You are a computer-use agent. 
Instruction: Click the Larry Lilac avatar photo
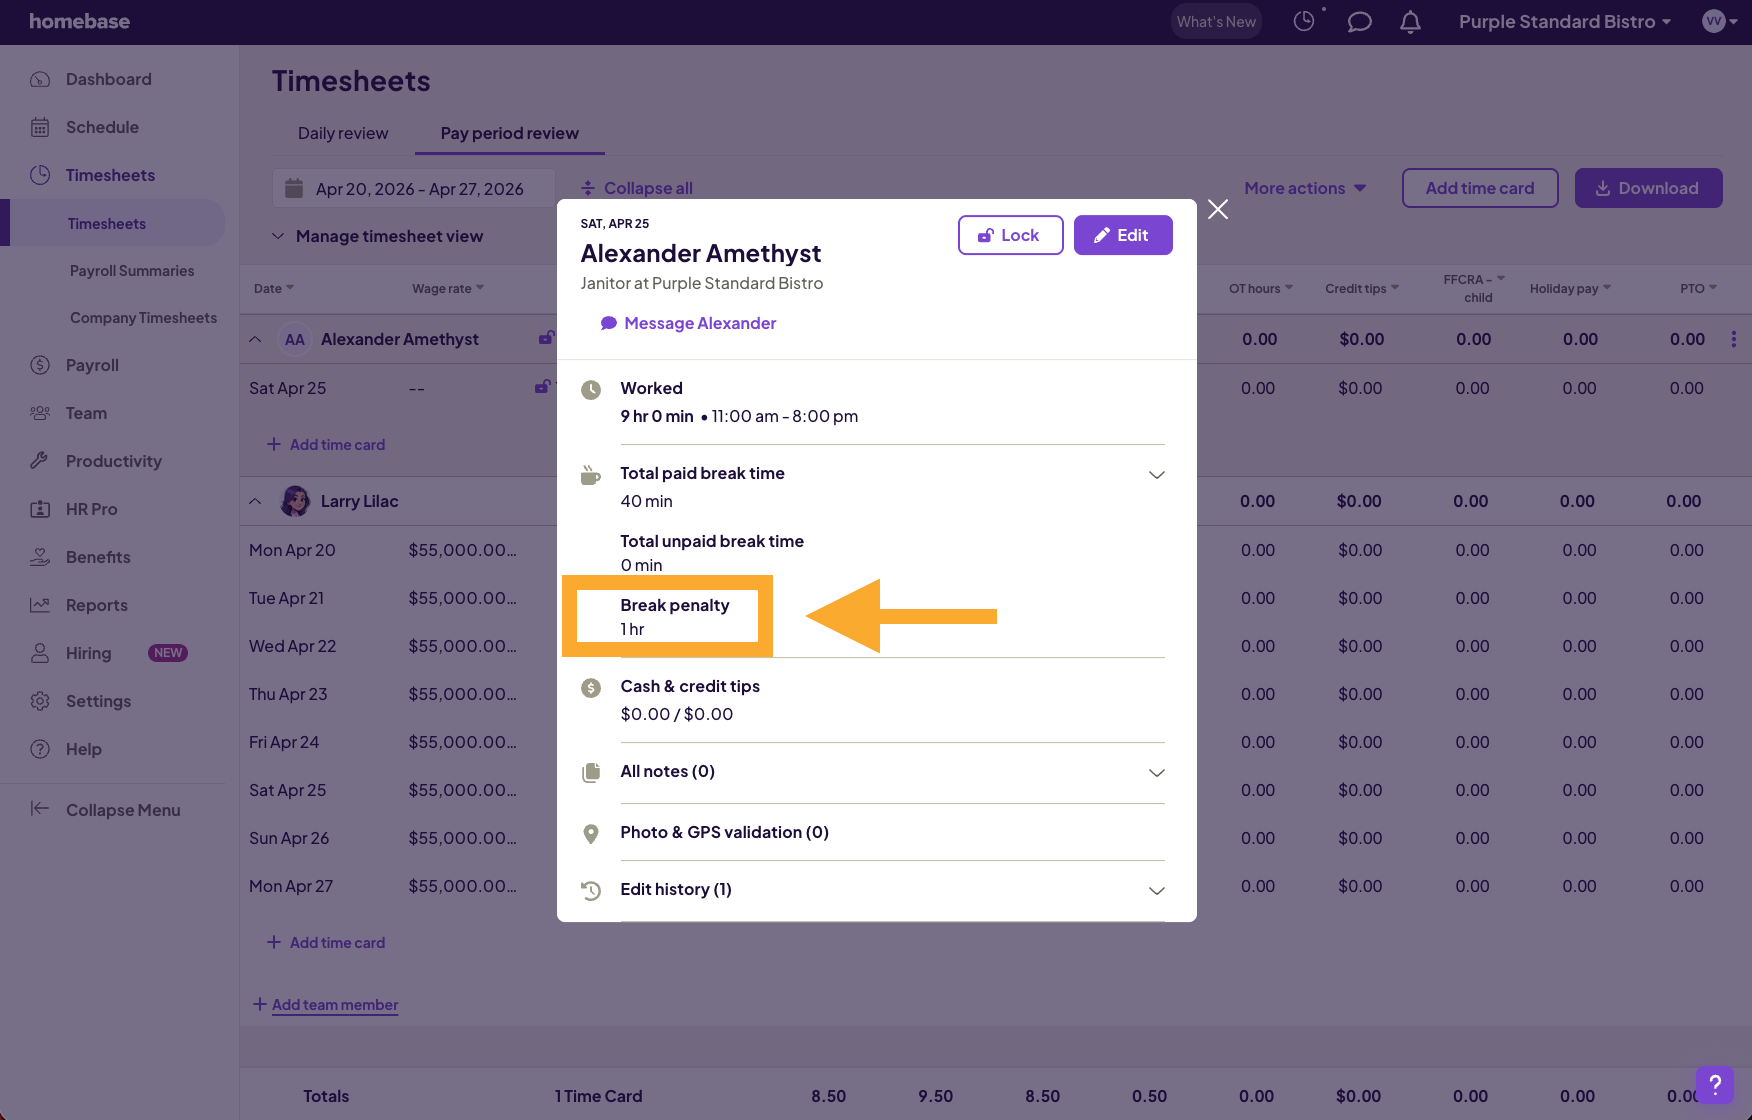[295, 501]
